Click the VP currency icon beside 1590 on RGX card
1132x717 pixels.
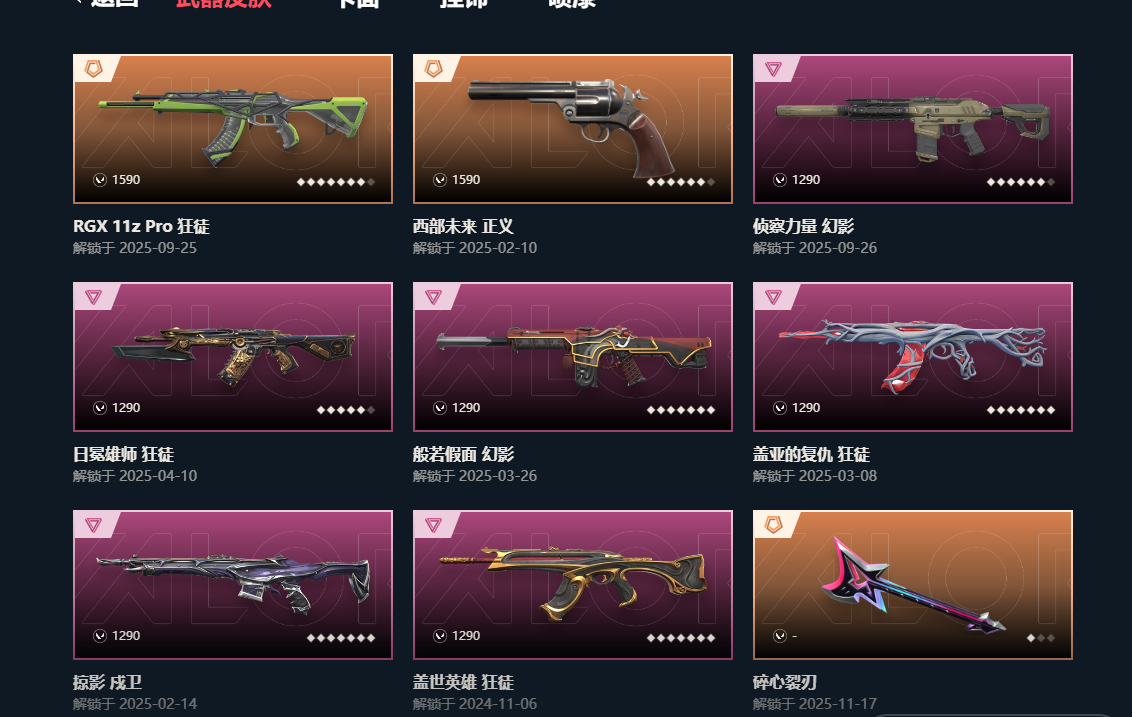tap(100, 180)
